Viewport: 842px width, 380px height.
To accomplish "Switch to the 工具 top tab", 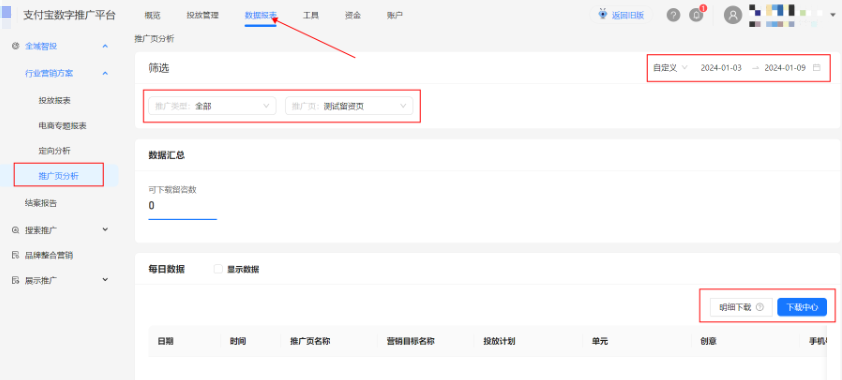I will [311, 15].
